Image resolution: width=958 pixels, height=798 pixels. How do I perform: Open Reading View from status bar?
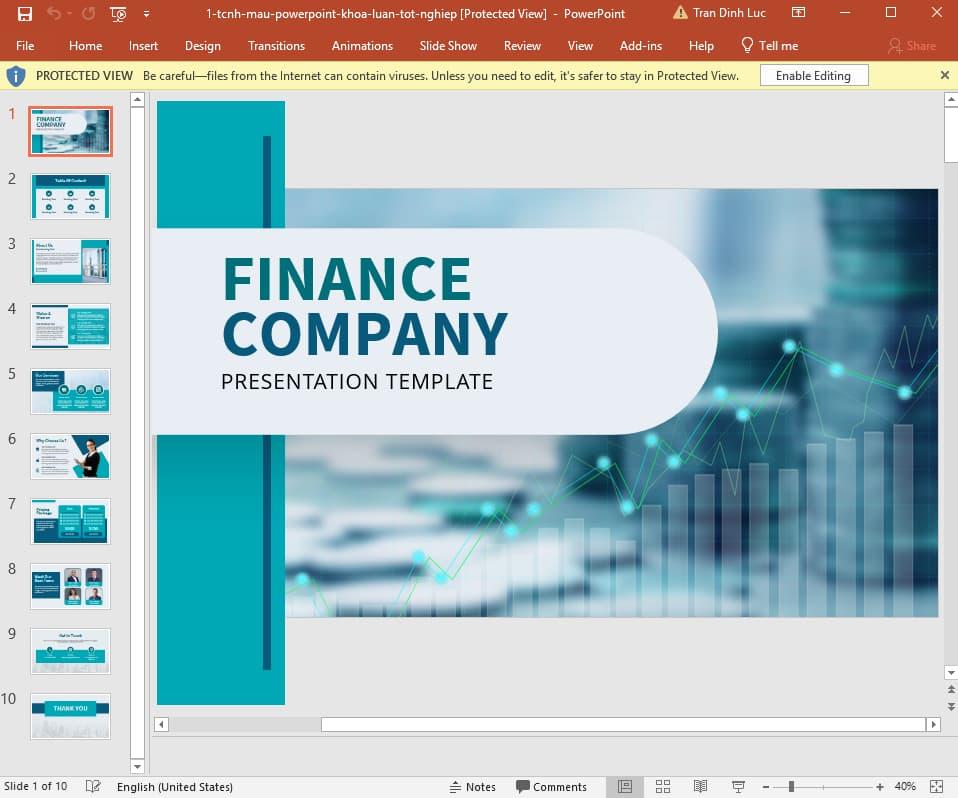pos(701,787)
